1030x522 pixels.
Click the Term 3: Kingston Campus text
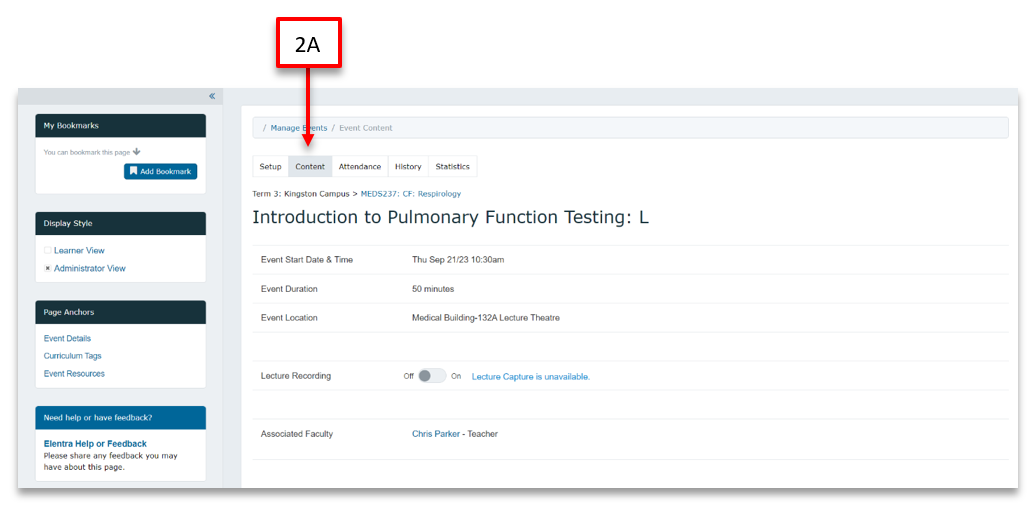pos(301,194)
